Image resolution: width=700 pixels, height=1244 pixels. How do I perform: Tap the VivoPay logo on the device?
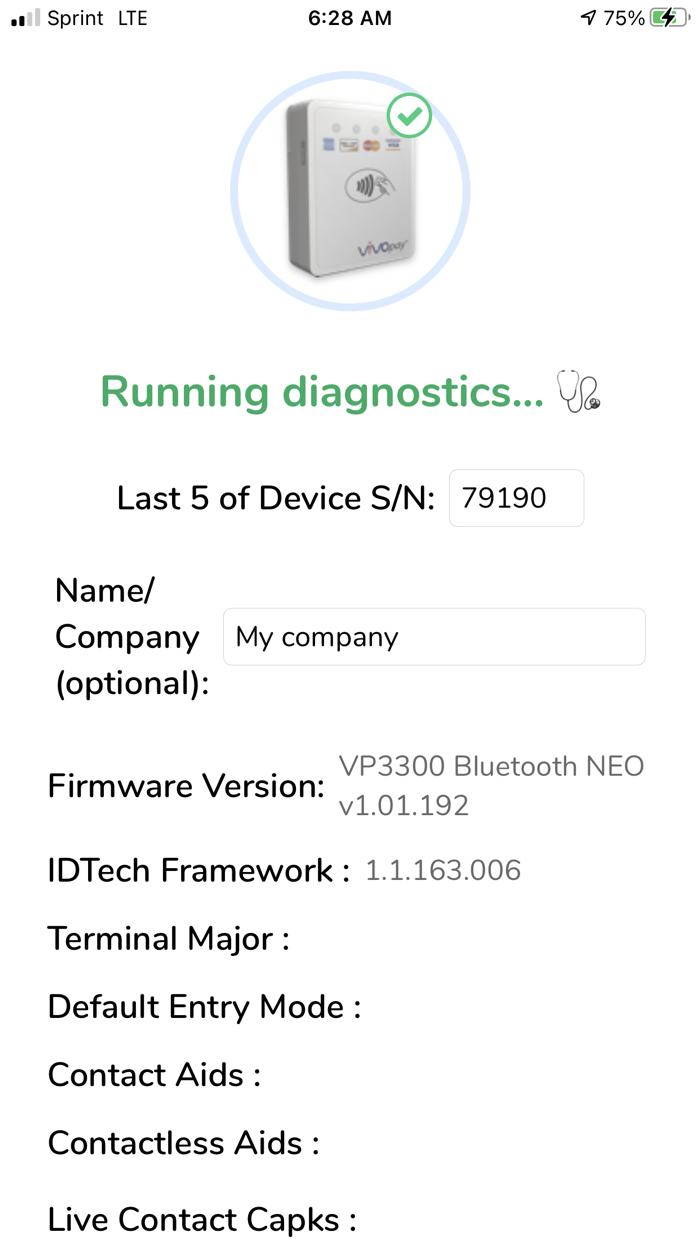click(x=383, y=245)
